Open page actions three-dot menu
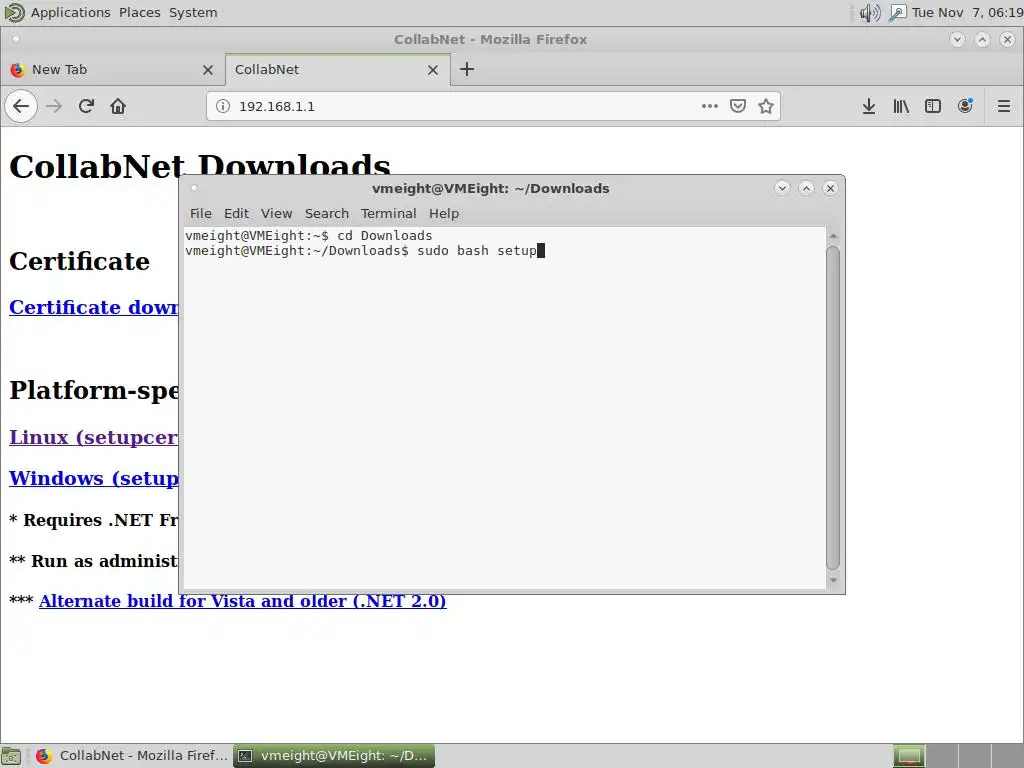Screen dimensions: 1024x768 tap(710, 106)
